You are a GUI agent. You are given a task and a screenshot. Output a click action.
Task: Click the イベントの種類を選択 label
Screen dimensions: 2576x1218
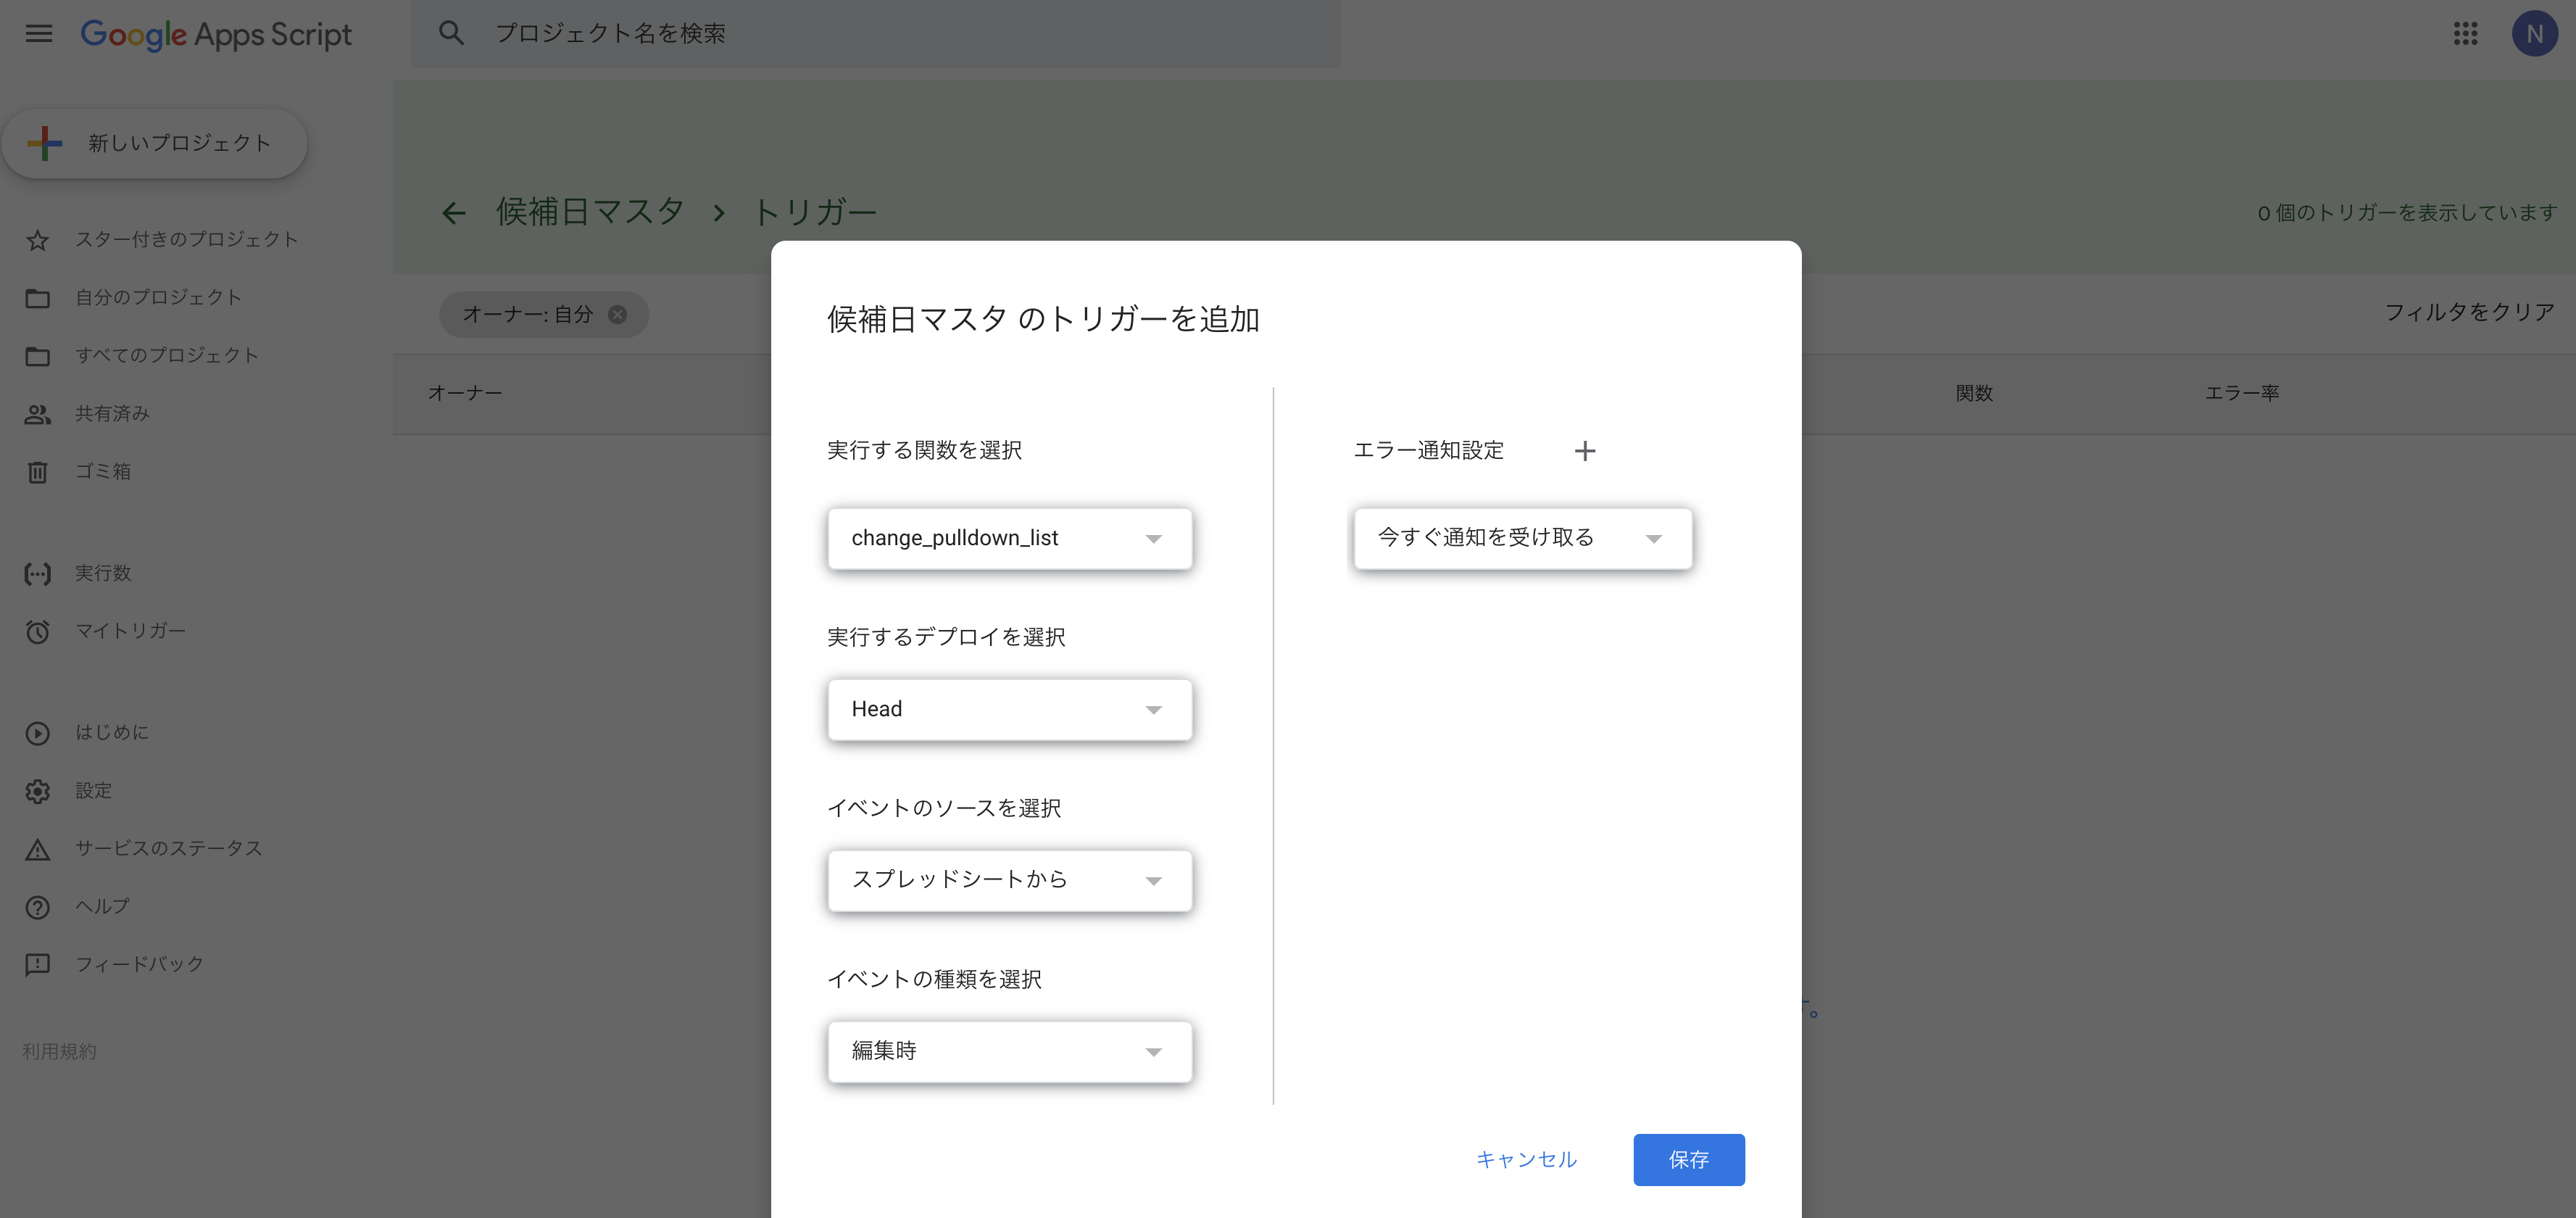tap(934, 979)
